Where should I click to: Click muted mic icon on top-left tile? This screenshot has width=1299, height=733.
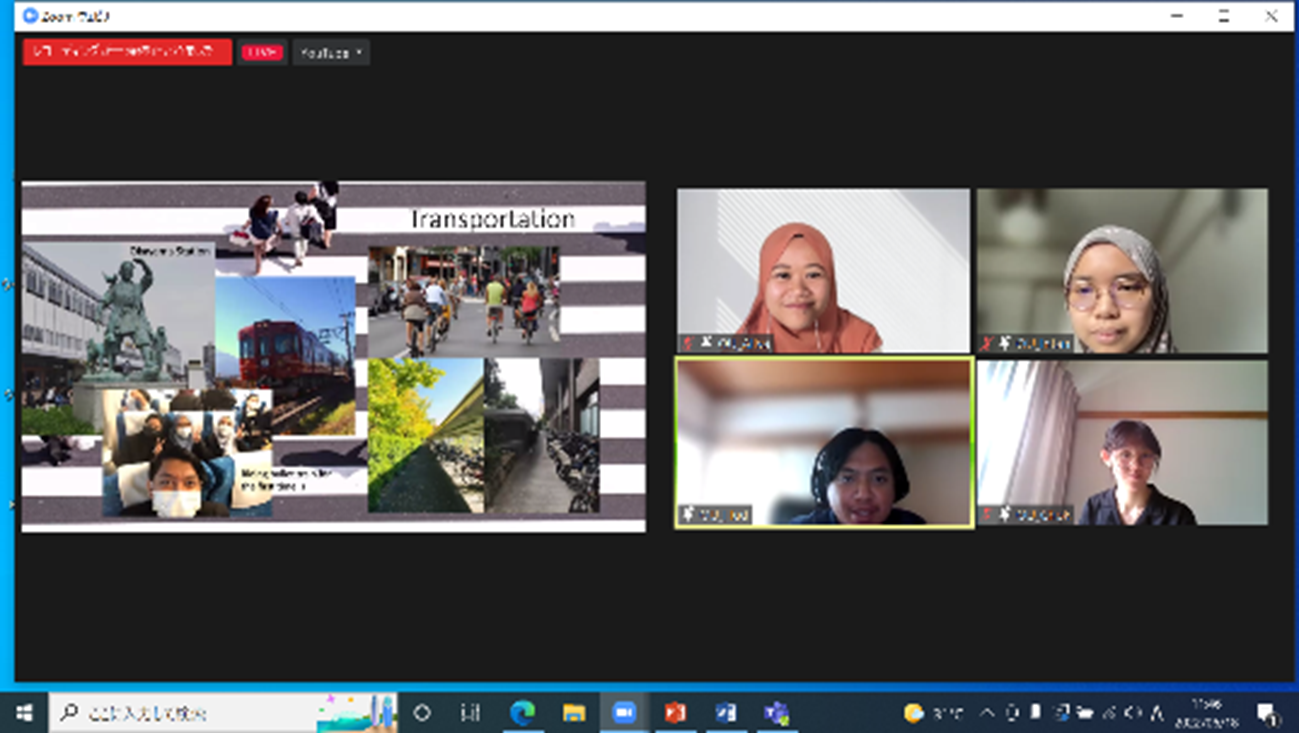click(x=689, y=343)
